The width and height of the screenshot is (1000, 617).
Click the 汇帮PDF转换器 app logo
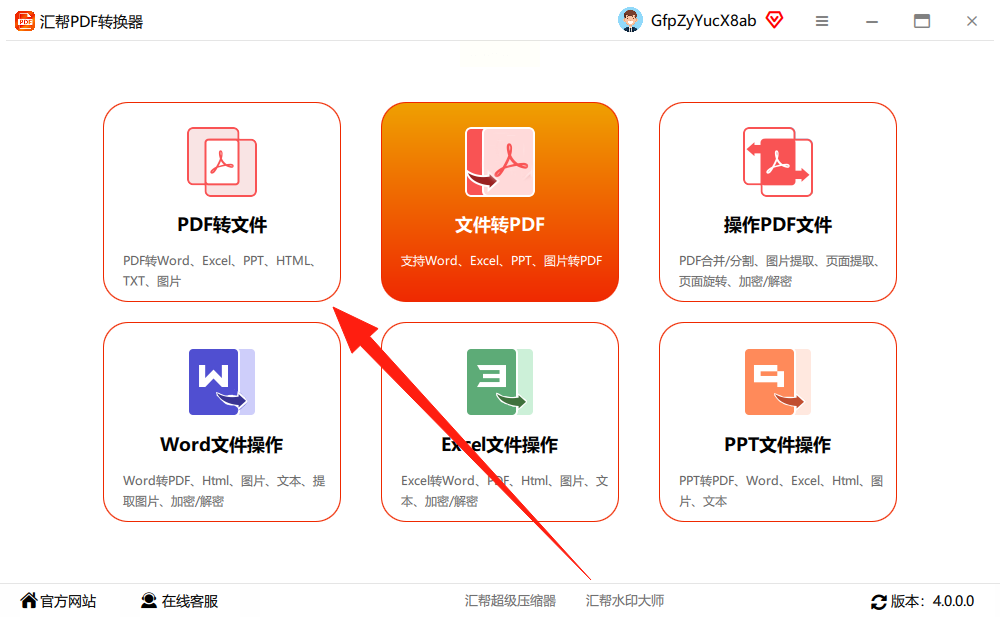tap(25, 21)
